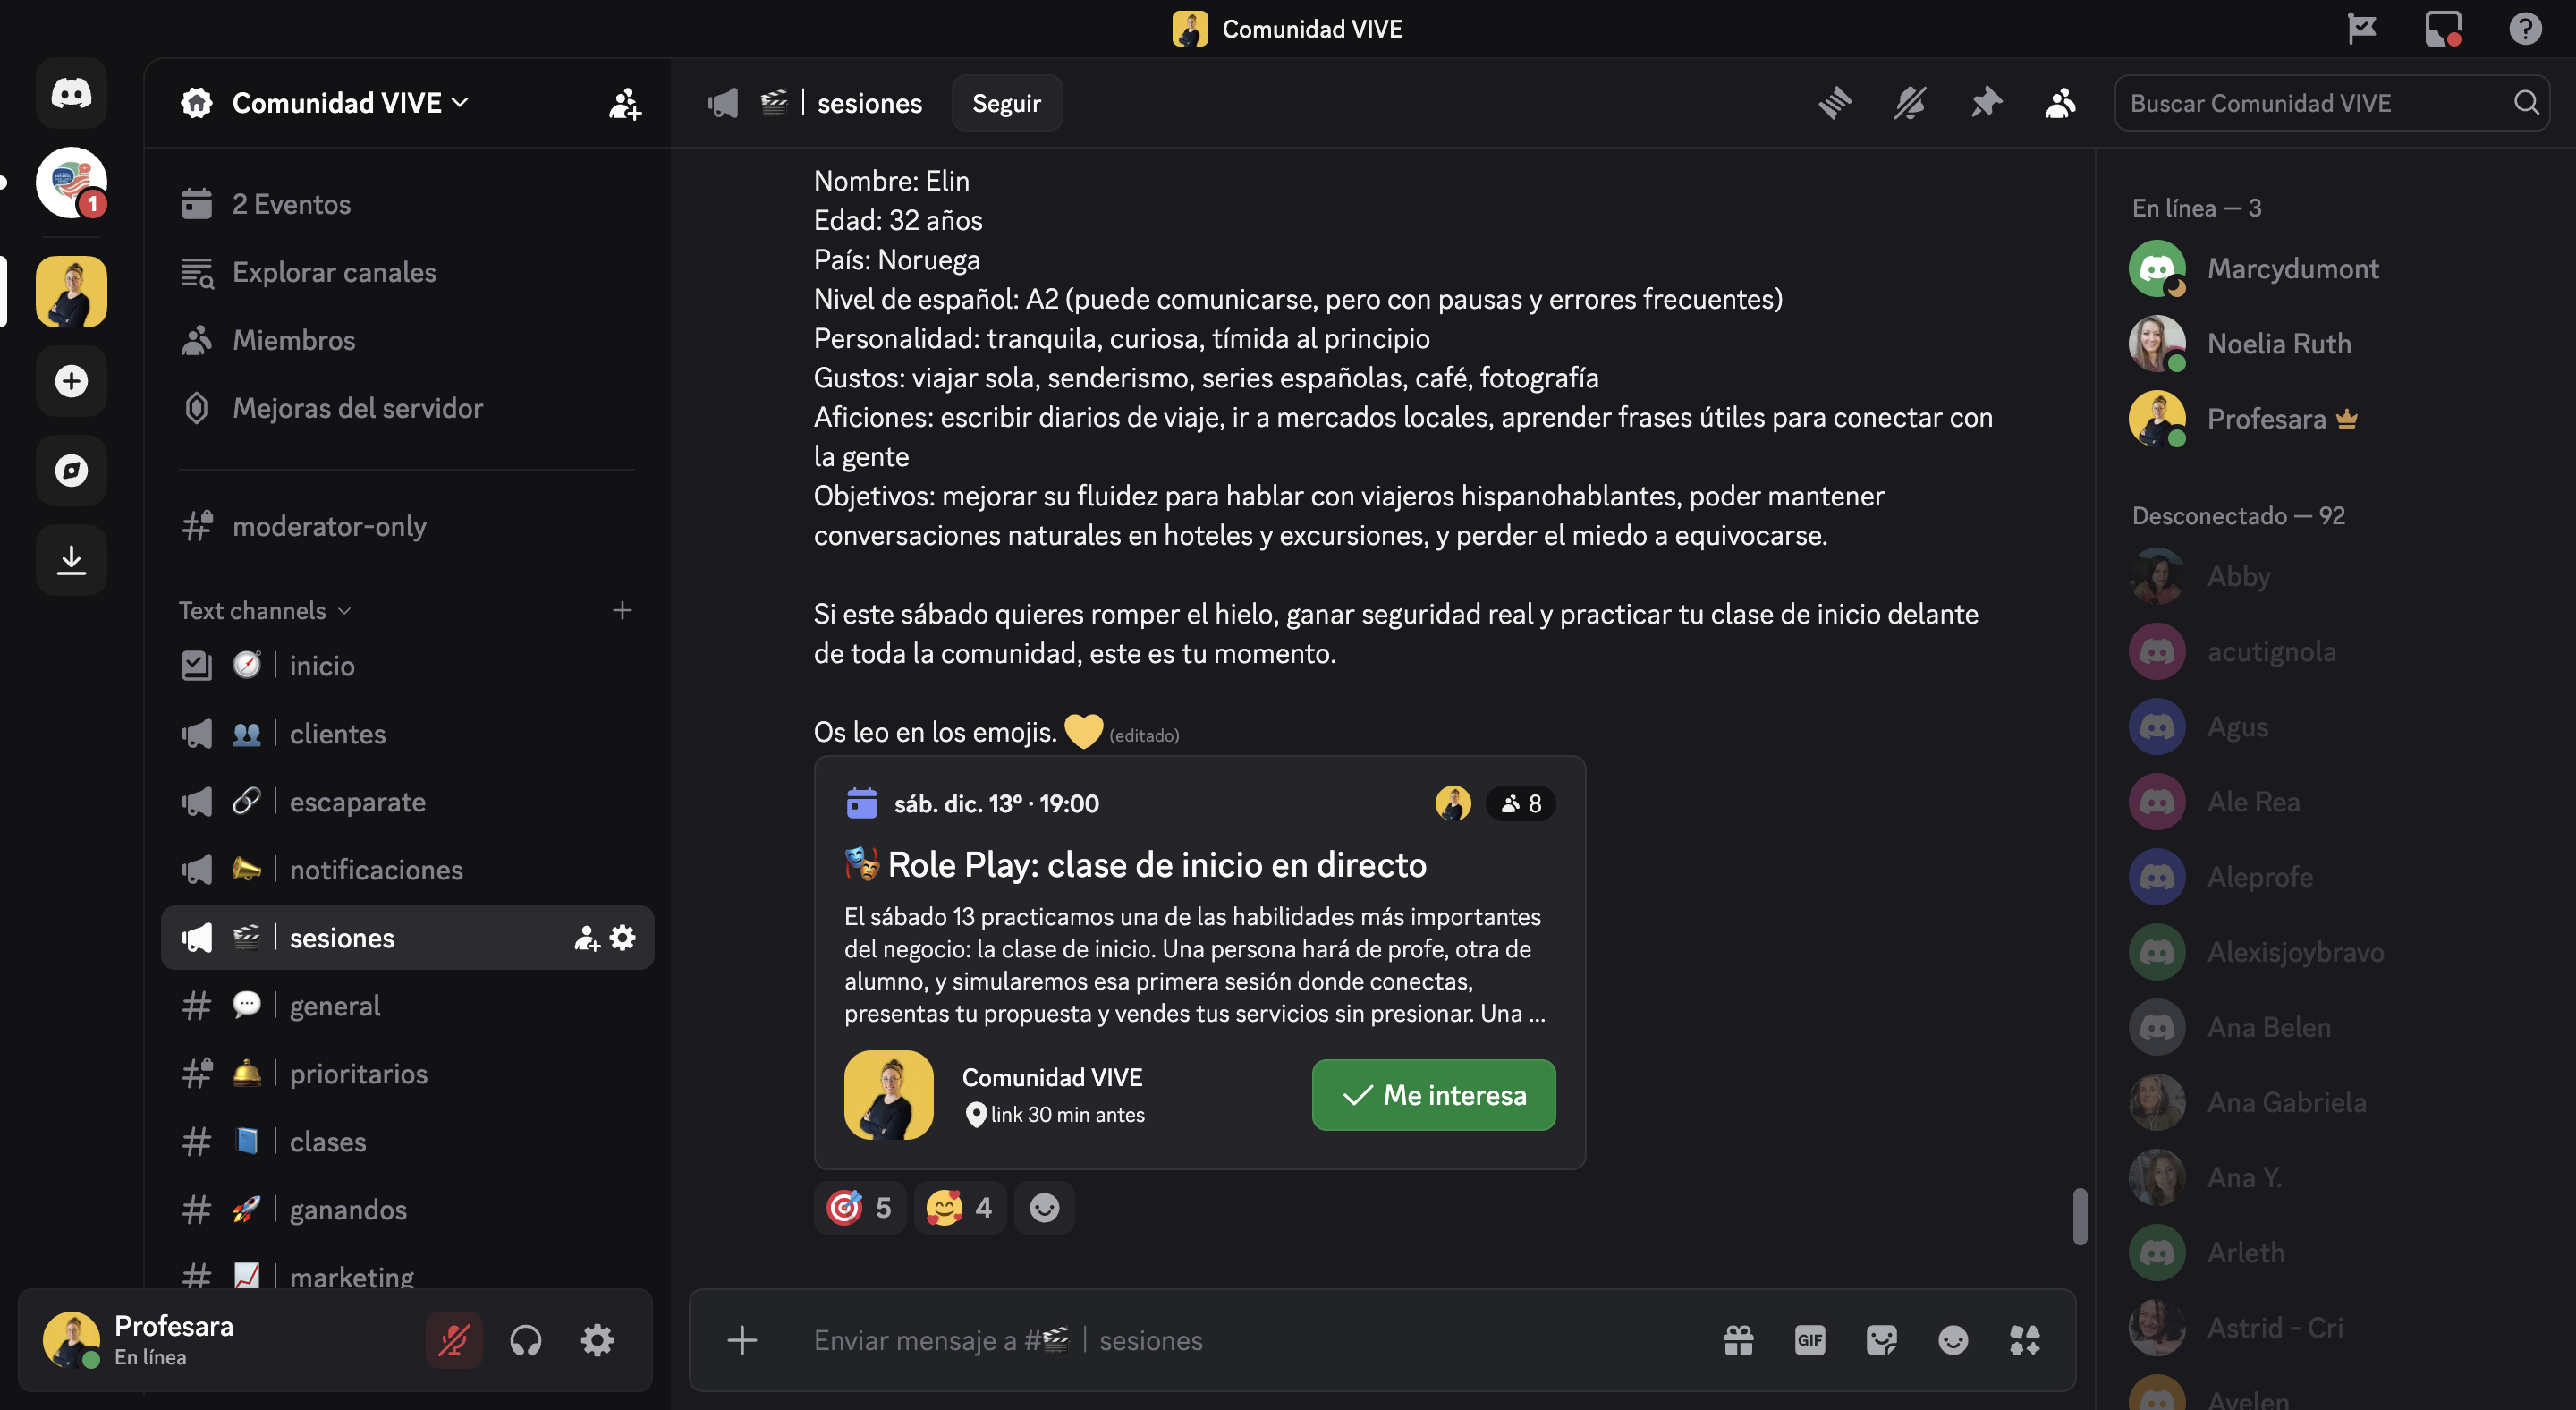The height and width of the screenshot is (1410, 2576).
Task: Open the plus attachment menu in message bar
Action: (742, 1340)
